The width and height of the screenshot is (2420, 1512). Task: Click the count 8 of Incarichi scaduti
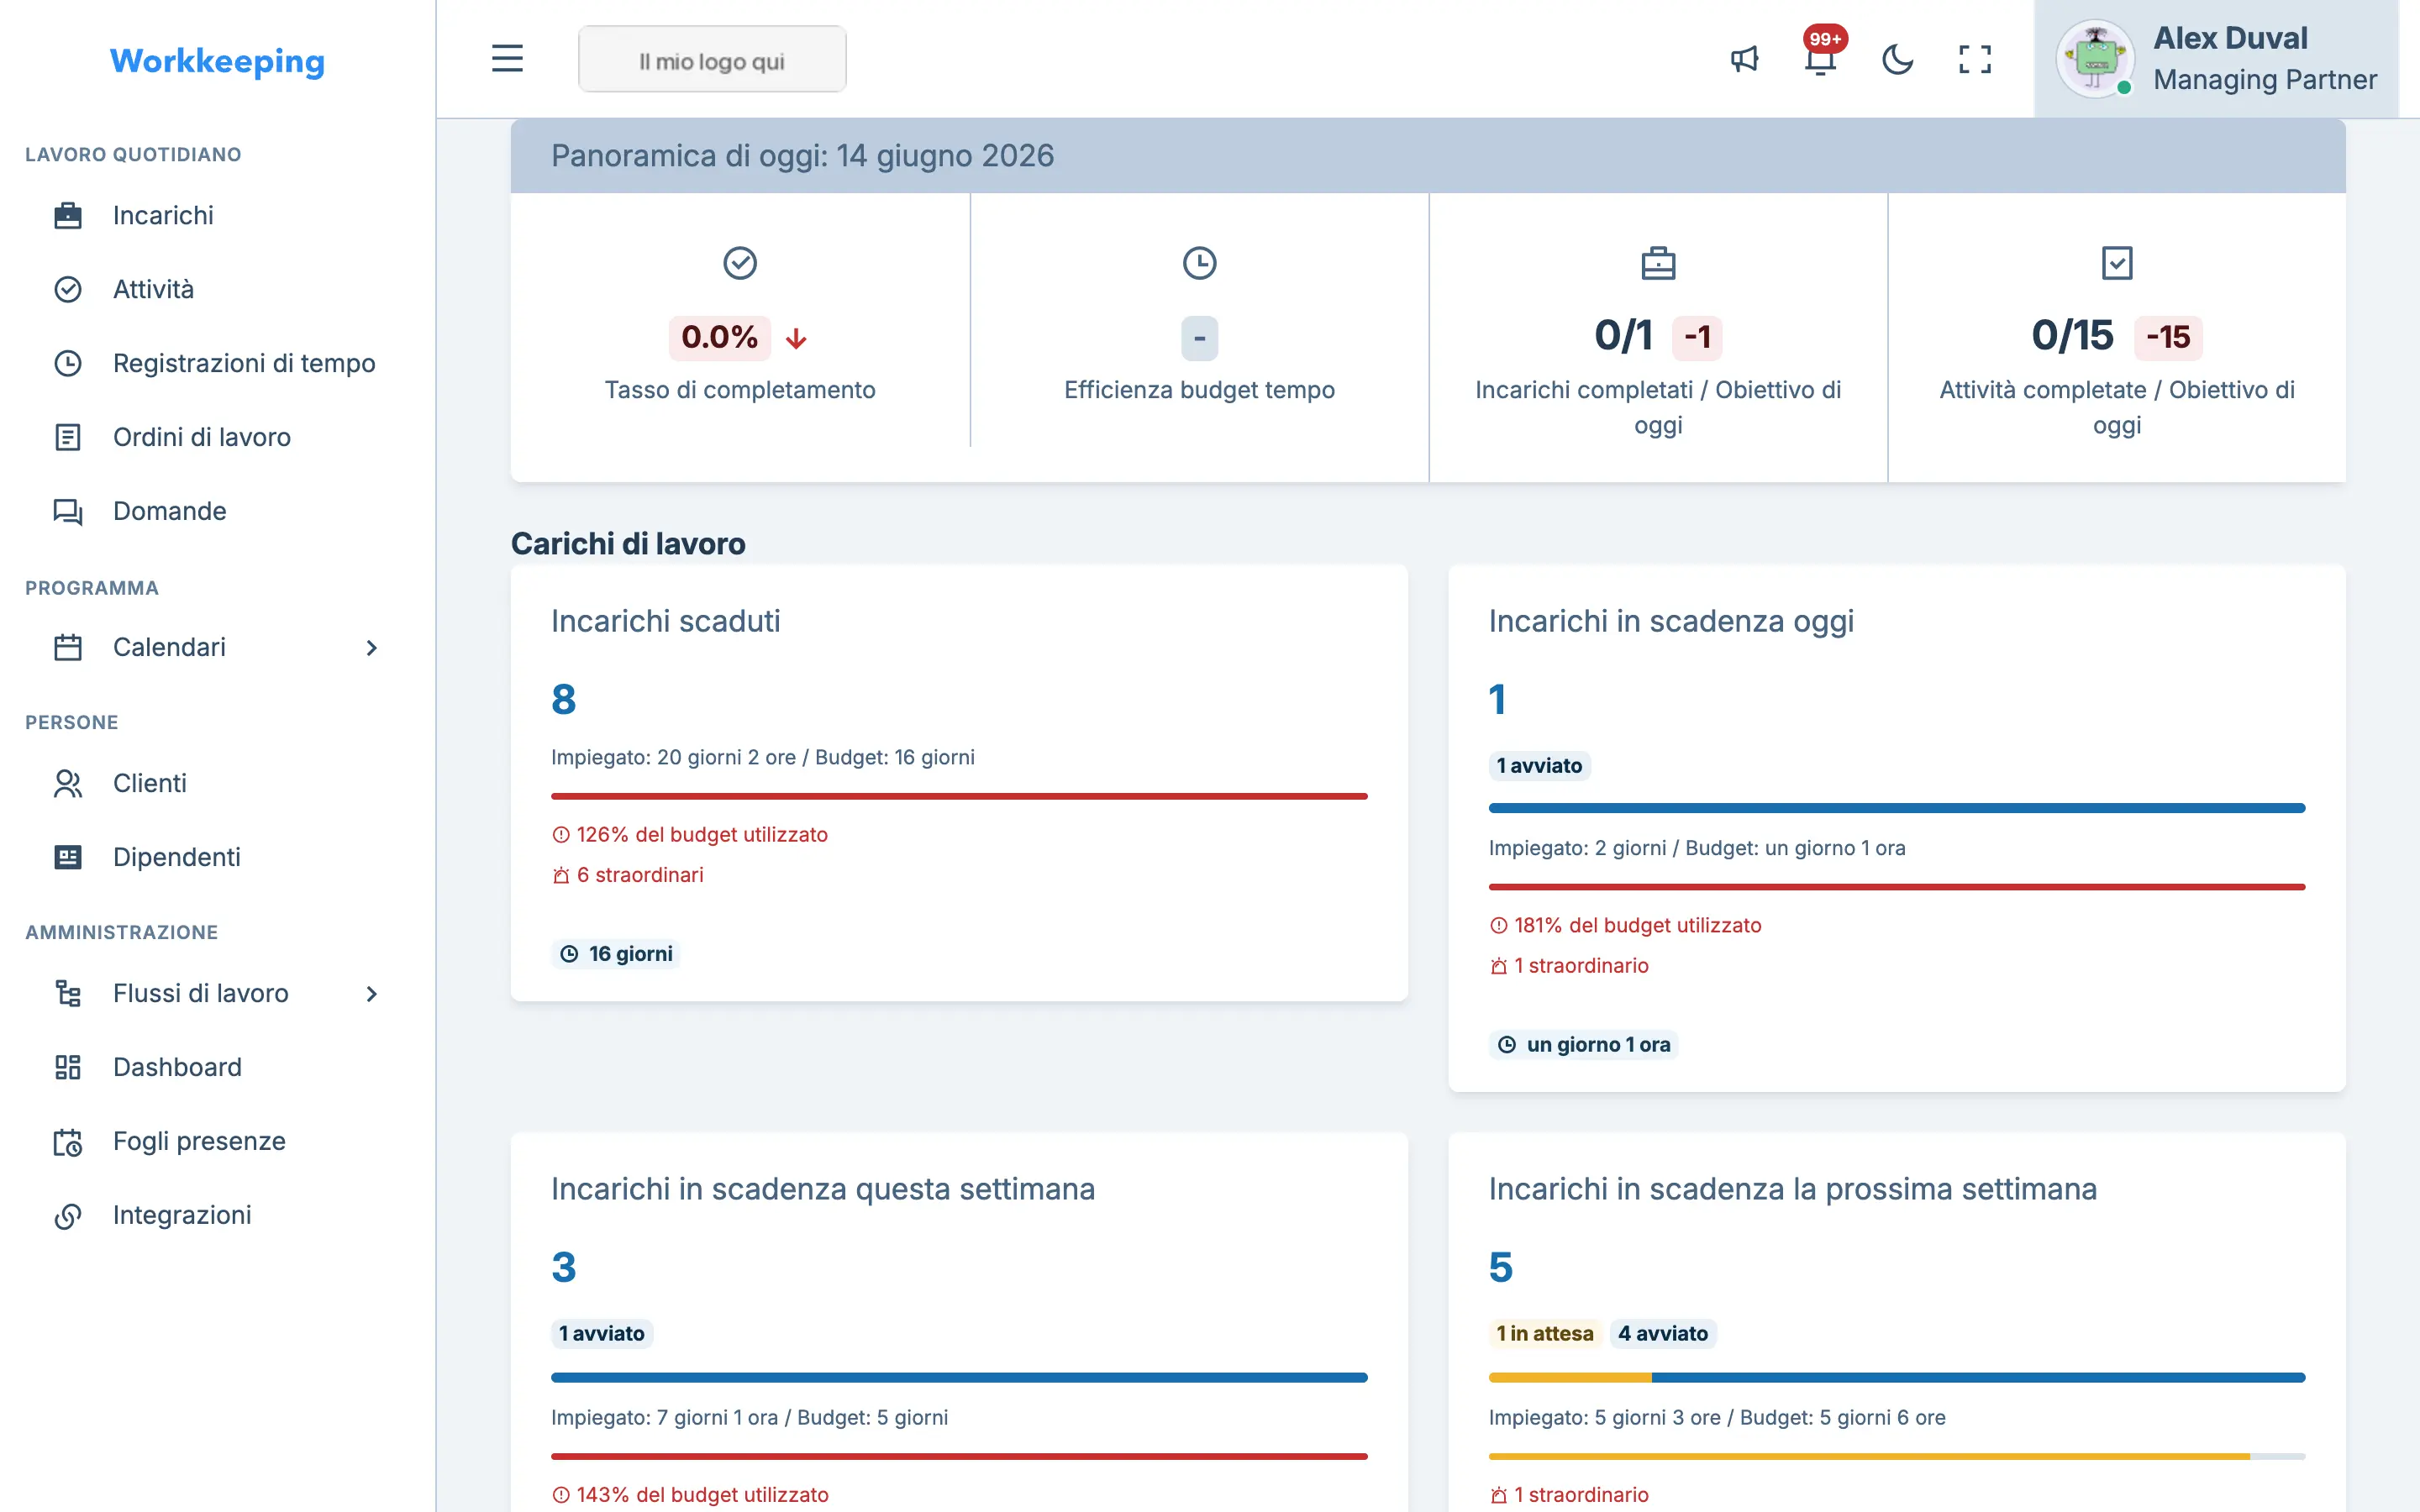point(564,699)
